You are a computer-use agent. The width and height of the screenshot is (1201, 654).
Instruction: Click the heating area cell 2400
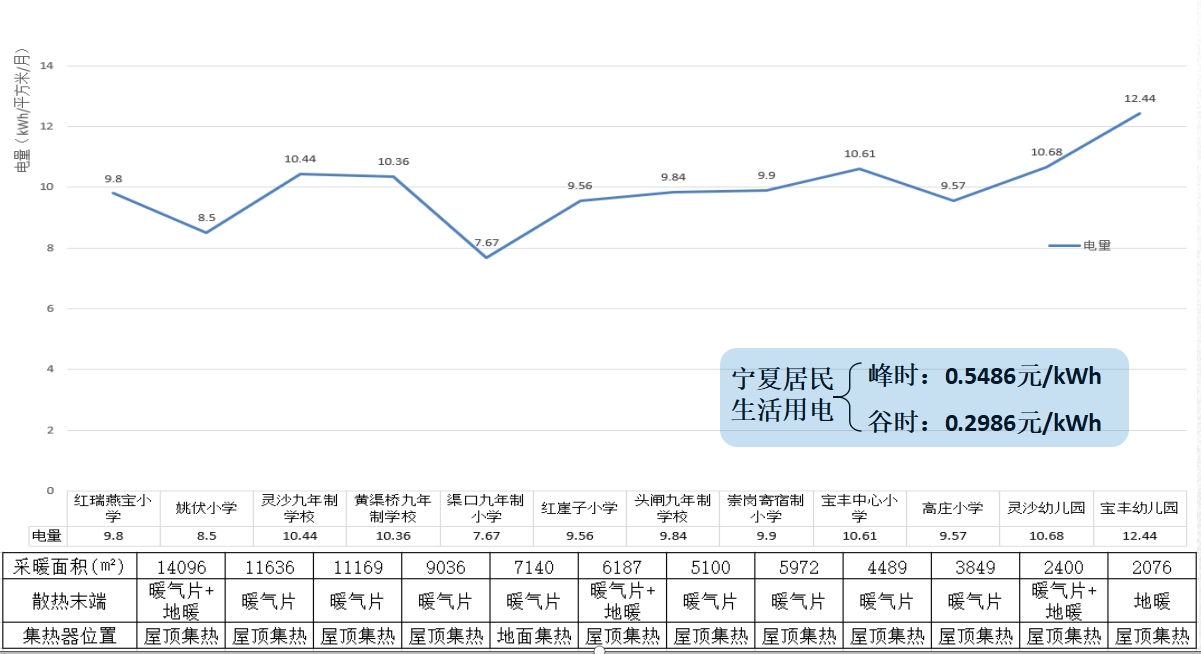[x=1063, y=566]
